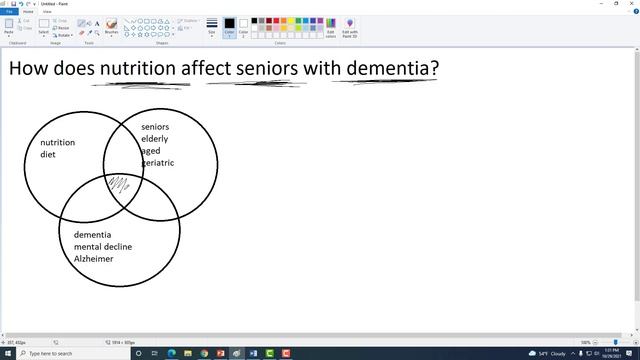The image size is (640, 360).
Task: Click Undo in the quick access toolbar
Action: pos(21,4)
